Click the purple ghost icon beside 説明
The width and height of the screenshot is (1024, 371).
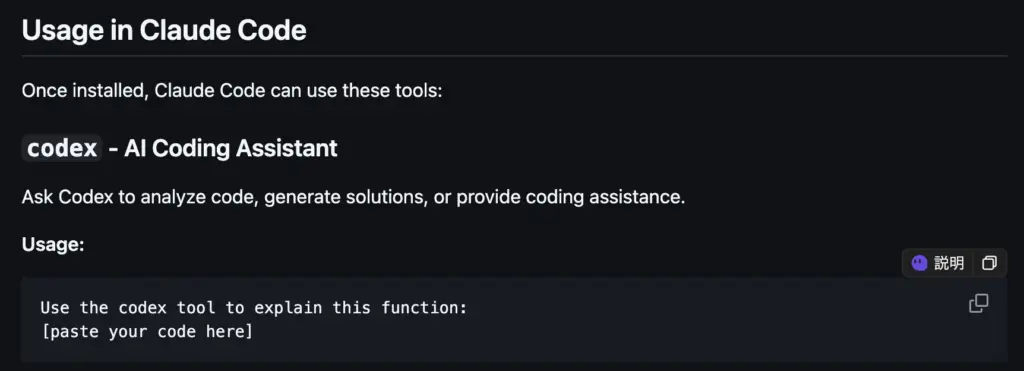(920, 263)
